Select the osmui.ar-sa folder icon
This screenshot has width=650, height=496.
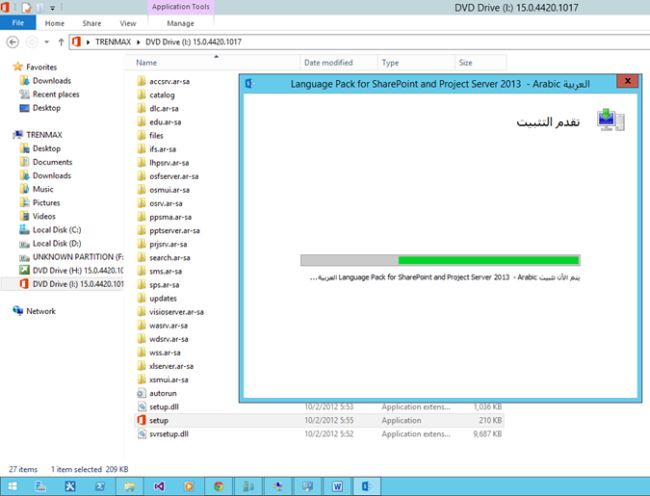(141, 190)
